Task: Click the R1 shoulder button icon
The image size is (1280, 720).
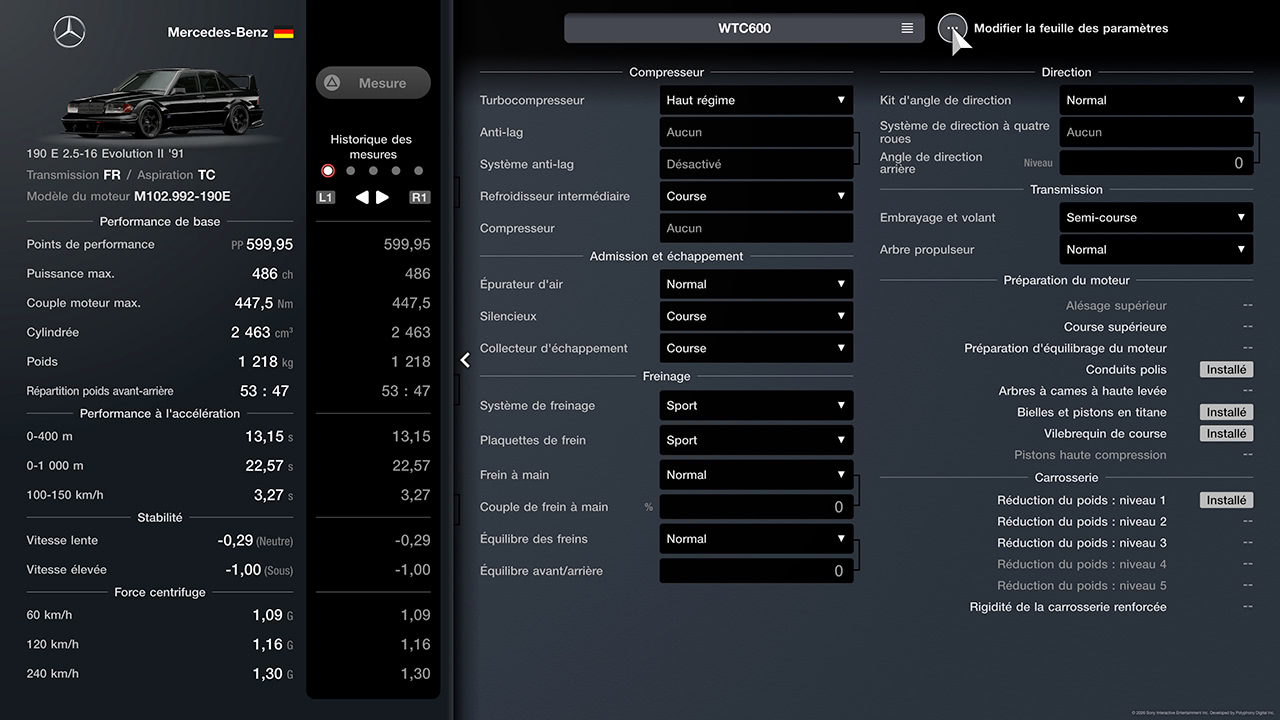Action: pyautogui.click(x=420, y=197)
